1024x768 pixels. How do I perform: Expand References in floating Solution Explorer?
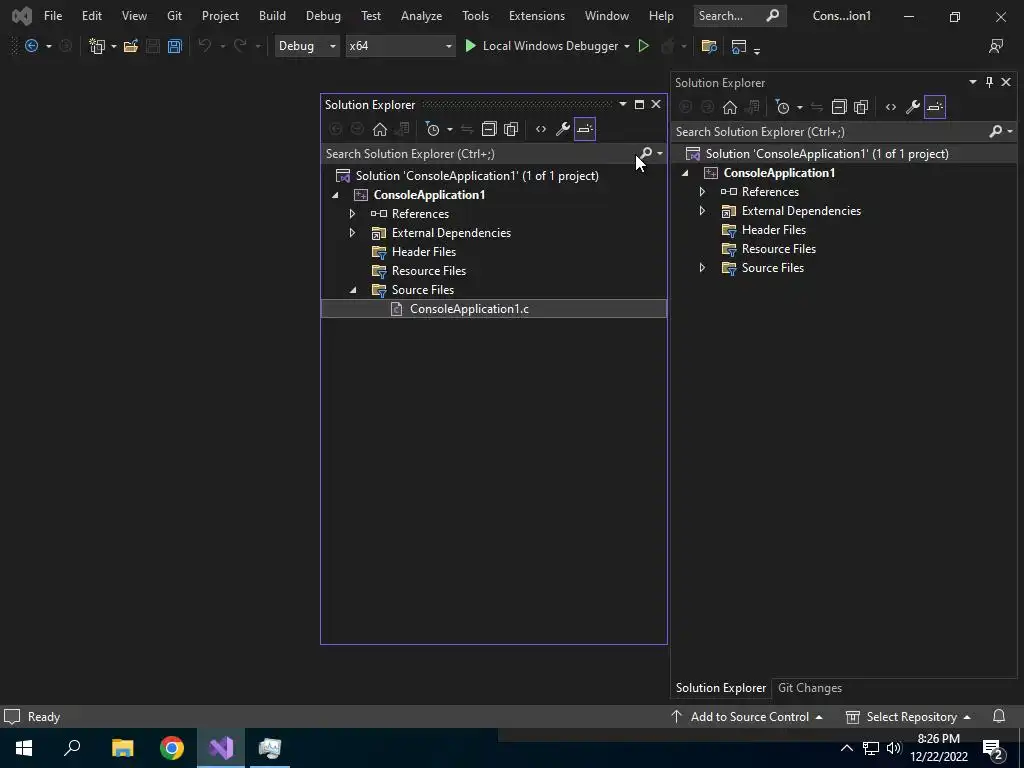click(x=353, y=214)
